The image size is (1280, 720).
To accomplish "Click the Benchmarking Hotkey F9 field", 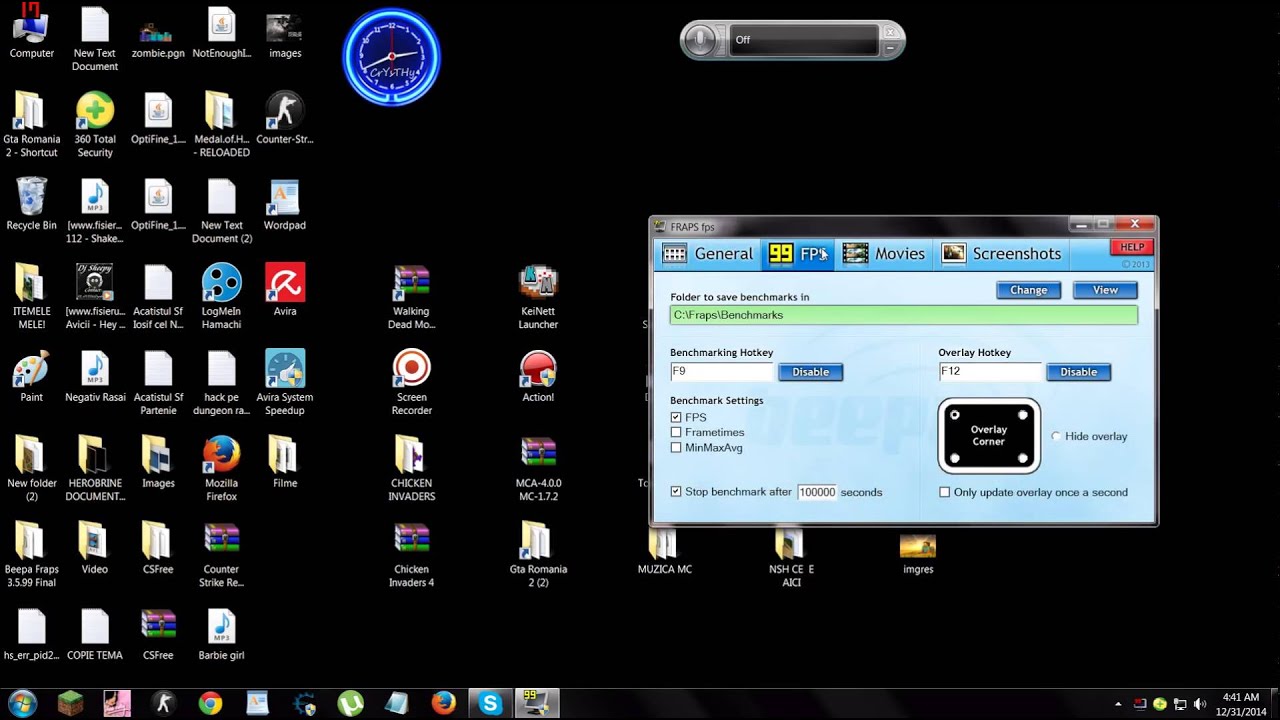I will coord(721,371).
